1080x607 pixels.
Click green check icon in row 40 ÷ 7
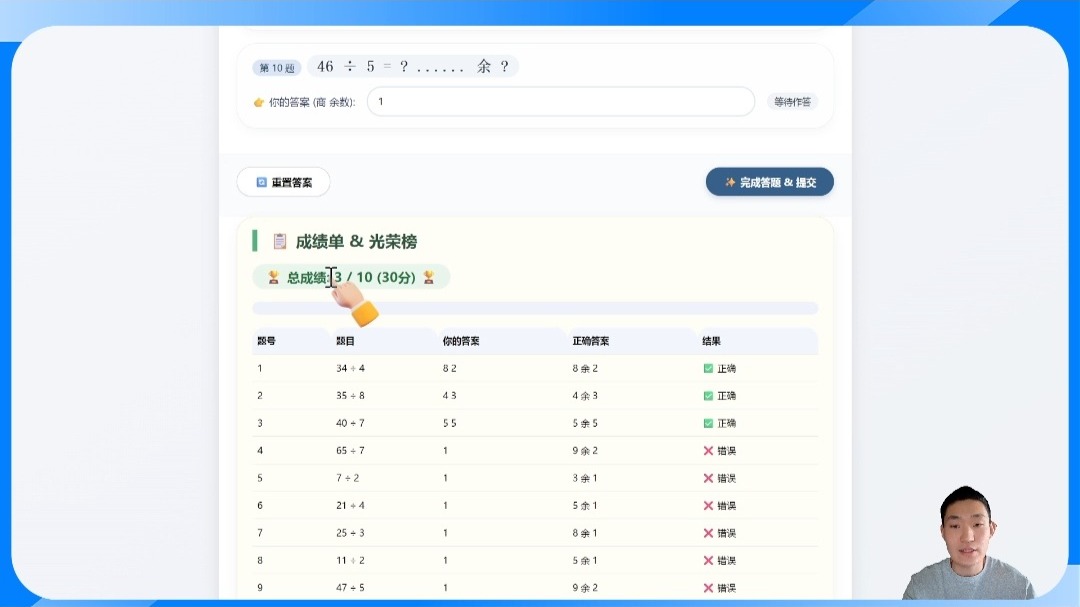tap(708, 423)
